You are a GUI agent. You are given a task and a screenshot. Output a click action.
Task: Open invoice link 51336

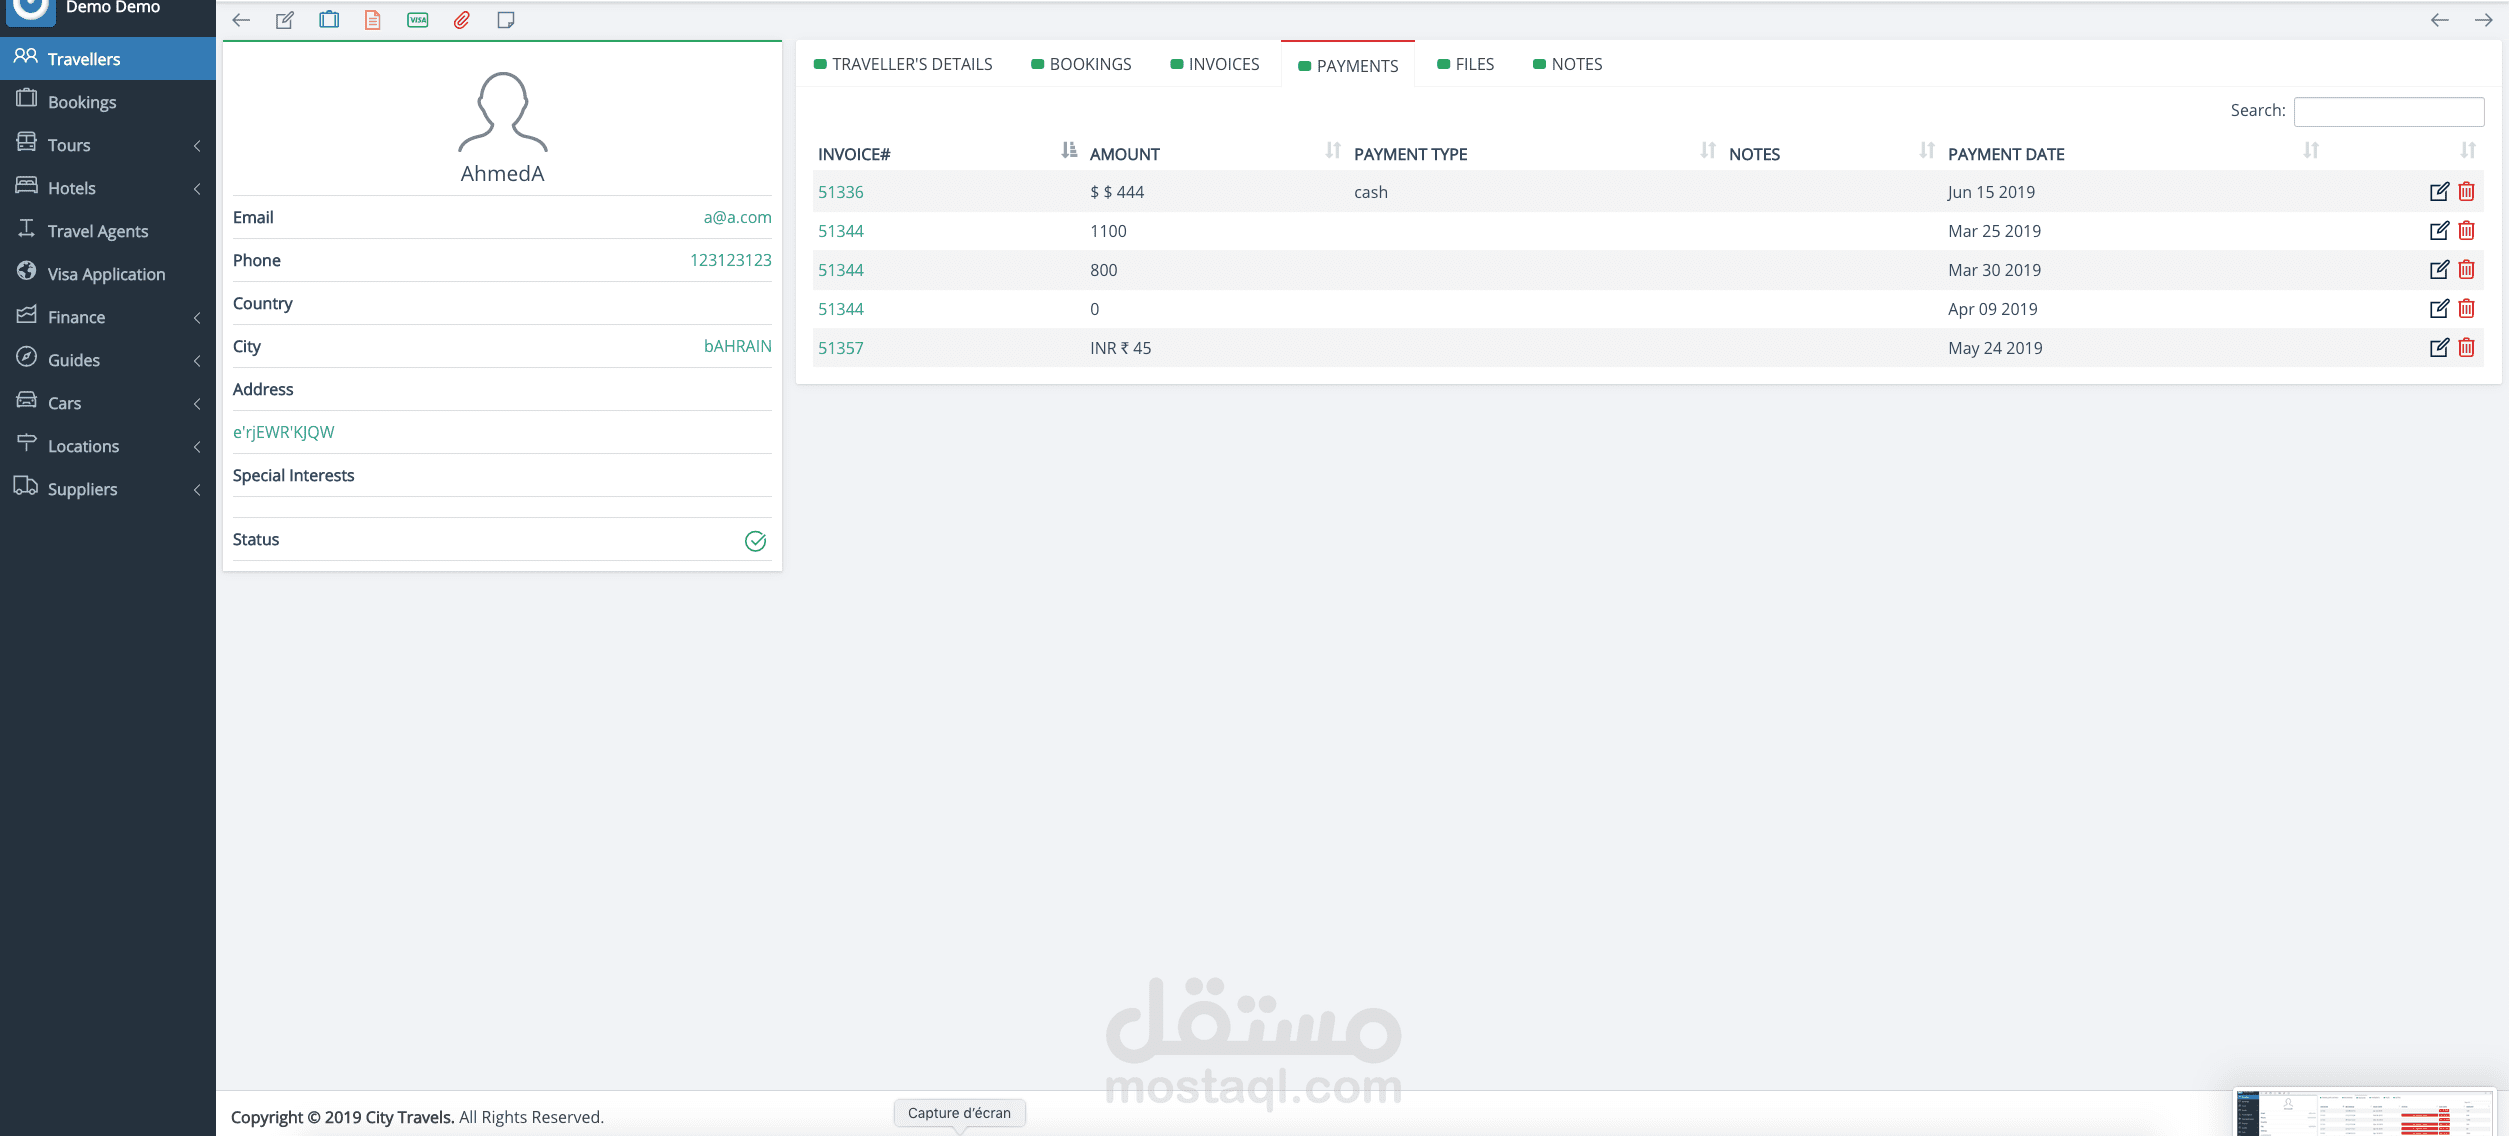click(840, 192)
